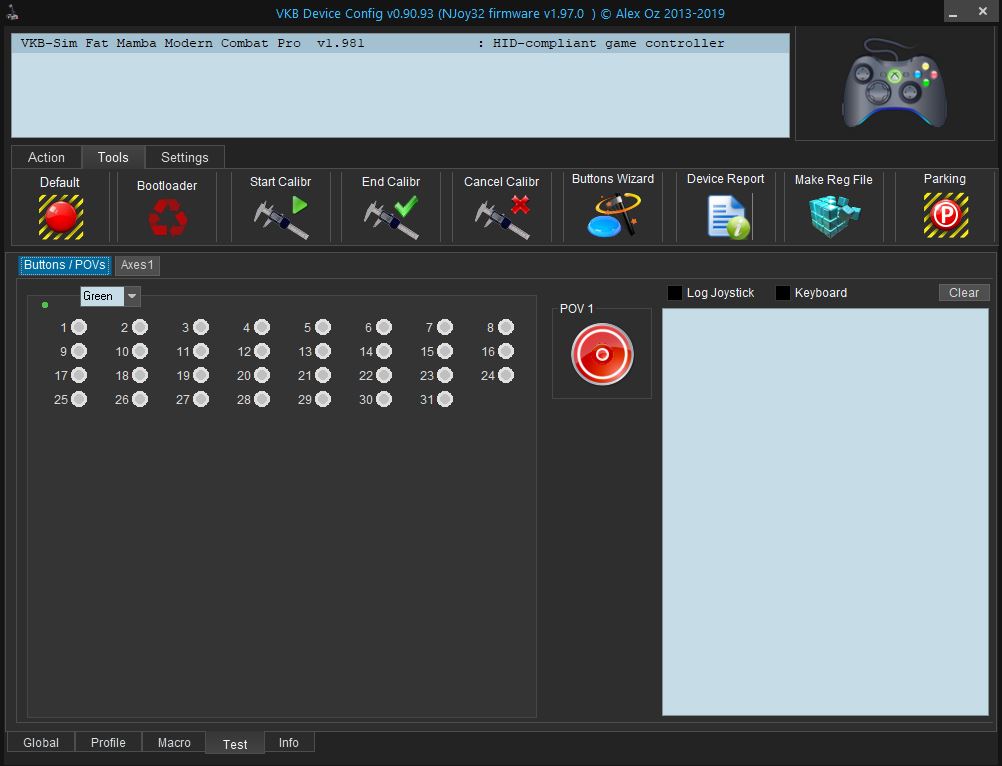1002x766 pixels.
Task: Launch the Buttons Wizard
Action: [613, 215]
